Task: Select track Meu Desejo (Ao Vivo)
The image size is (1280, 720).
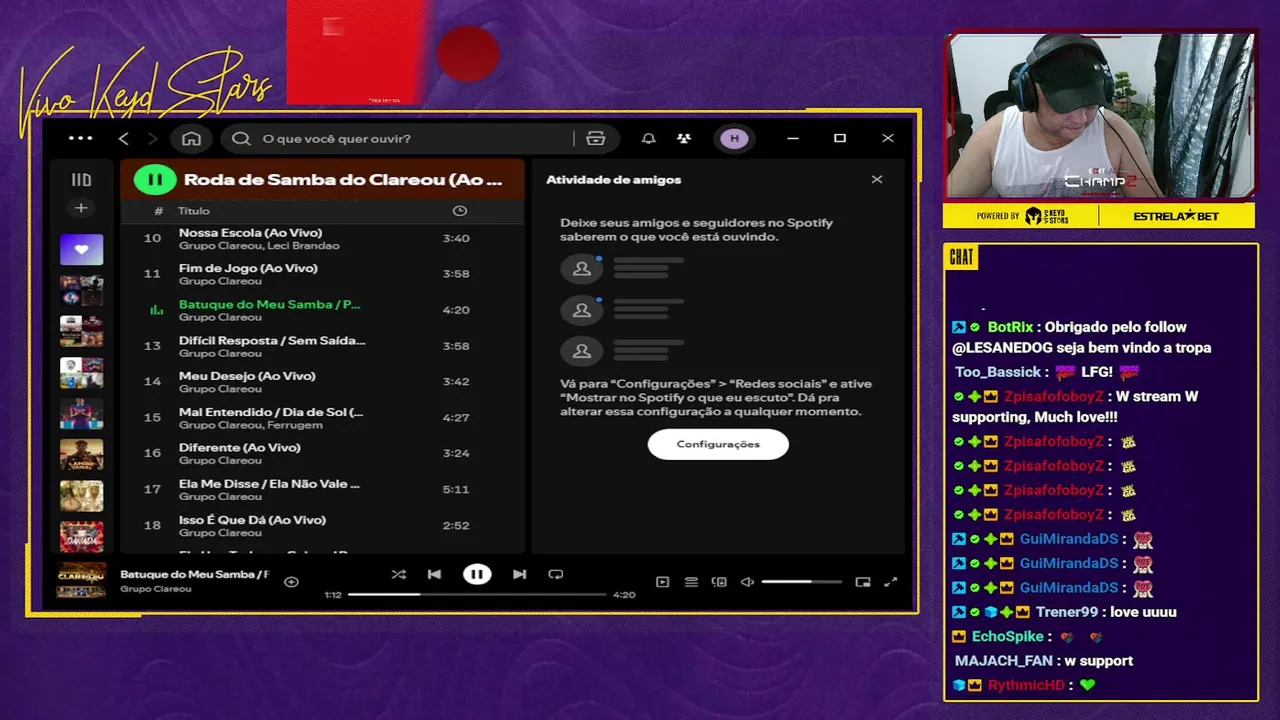Action: [x=322, y=382]
